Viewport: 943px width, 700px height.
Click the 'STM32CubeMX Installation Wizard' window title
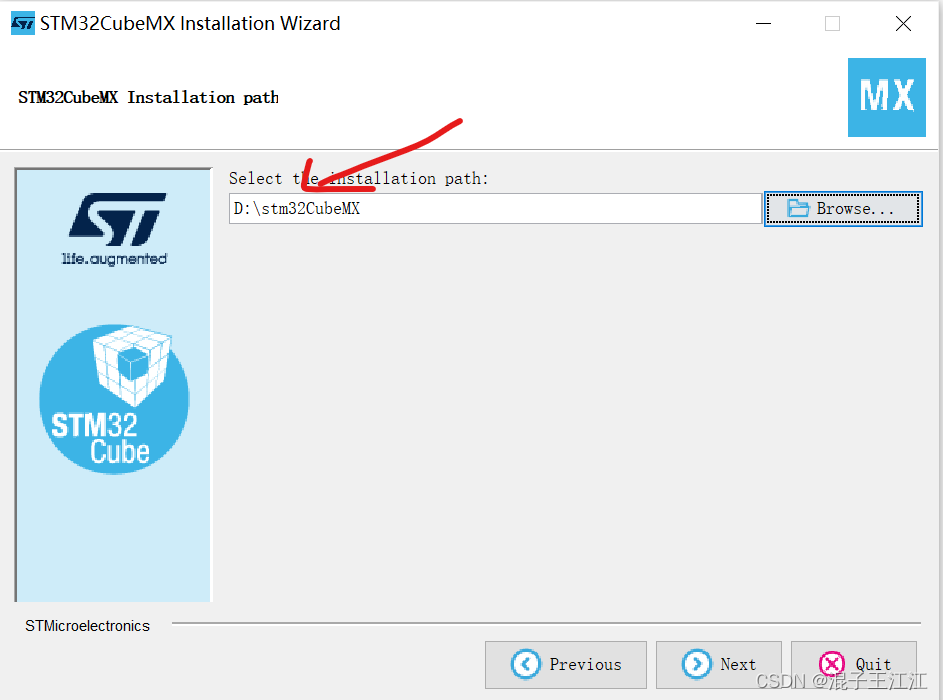tap(190, 23)
